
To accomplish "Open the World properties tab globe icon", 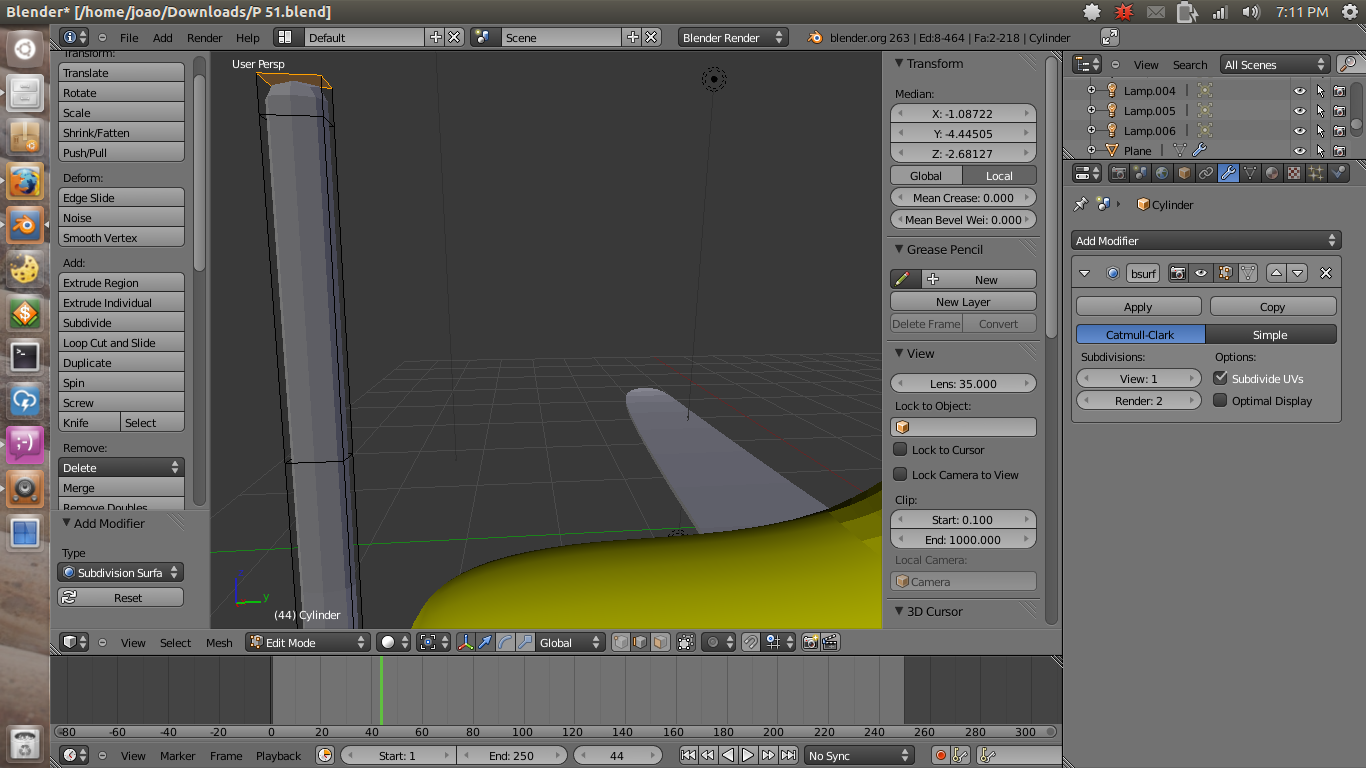I will [1162, 173].
